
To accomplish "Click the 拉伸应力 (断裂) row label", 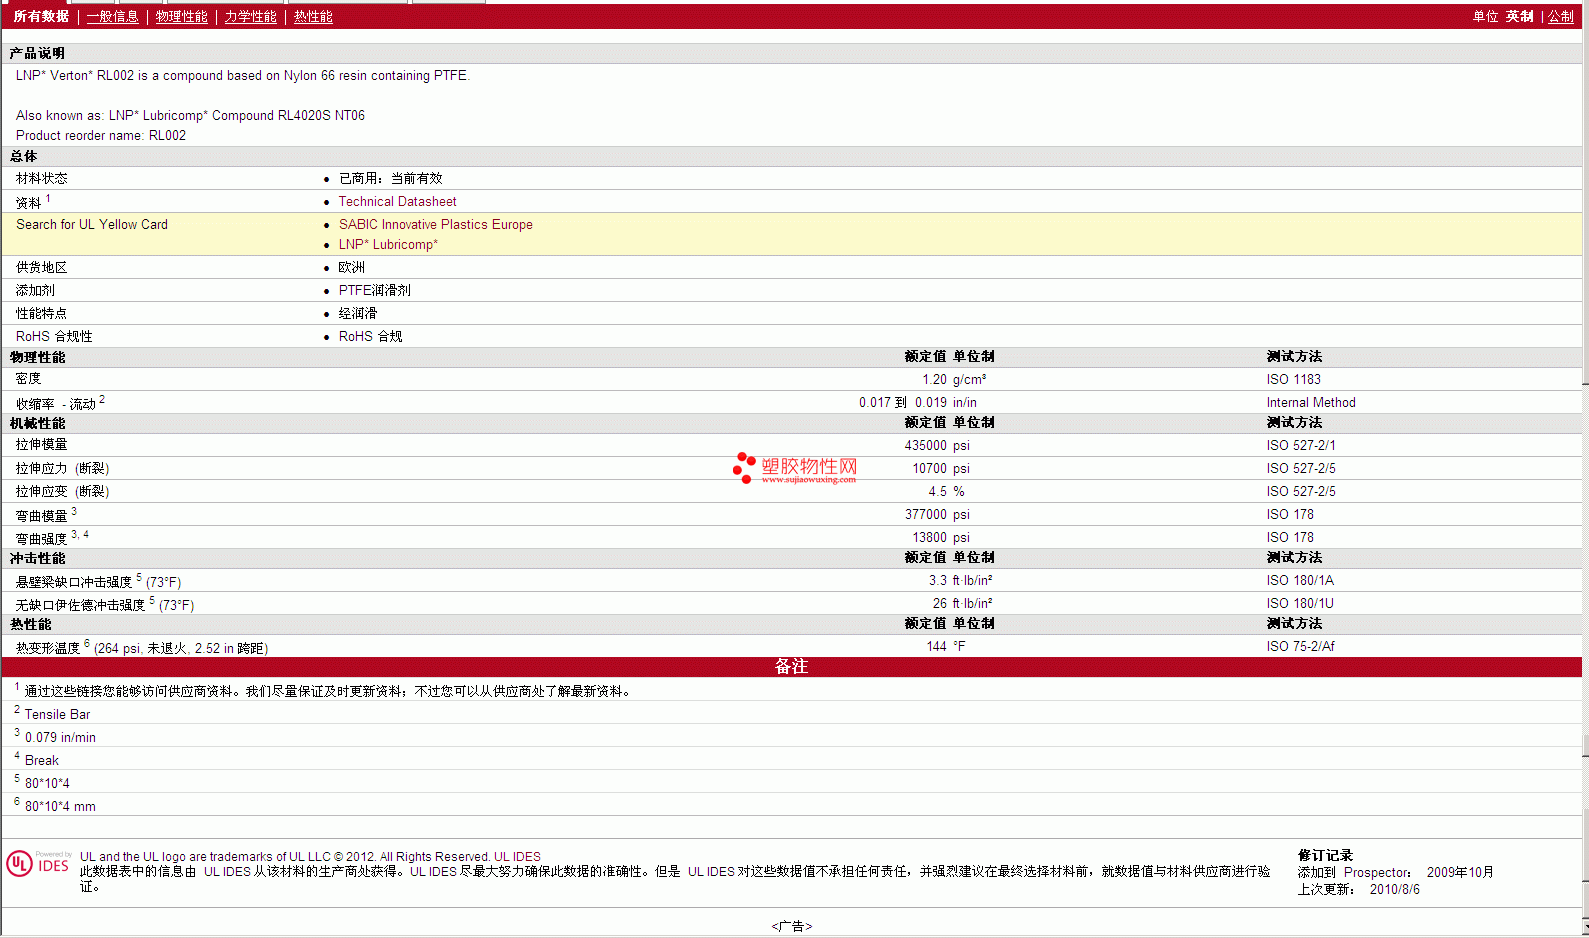I will [x=62, y=469].
